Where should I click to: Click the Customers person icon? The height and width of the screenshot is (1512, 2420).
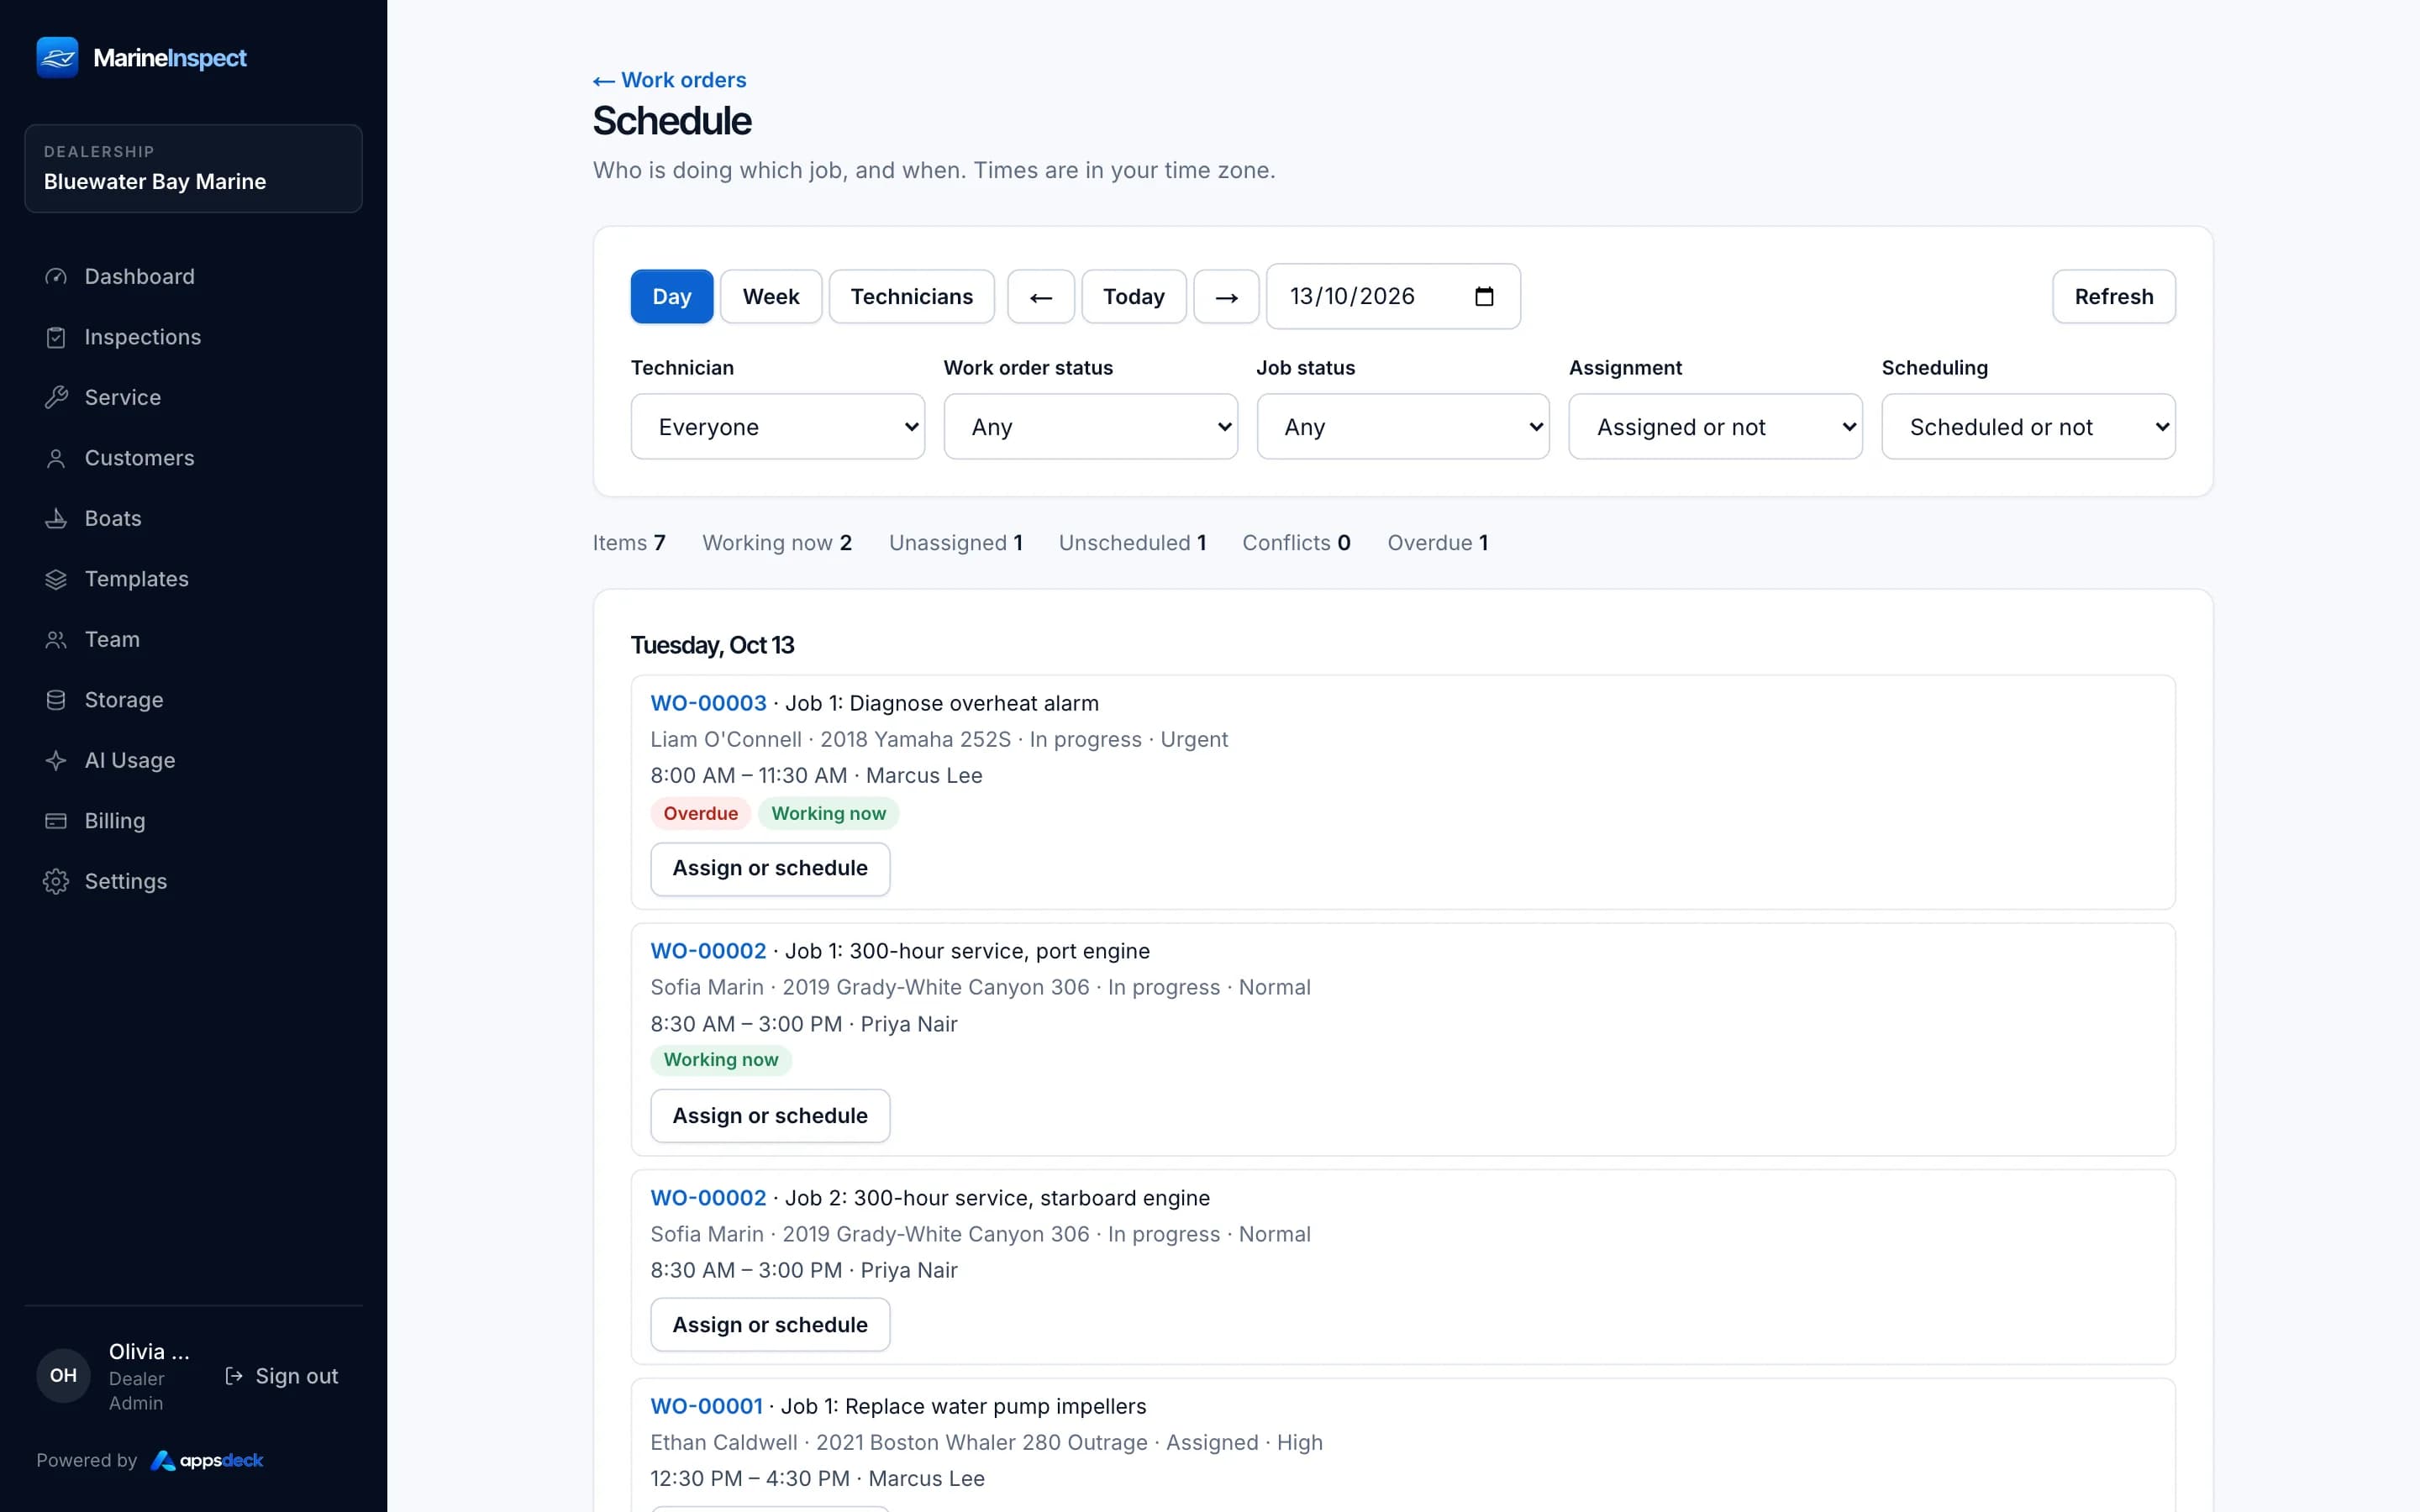click(x=56, y=458)
